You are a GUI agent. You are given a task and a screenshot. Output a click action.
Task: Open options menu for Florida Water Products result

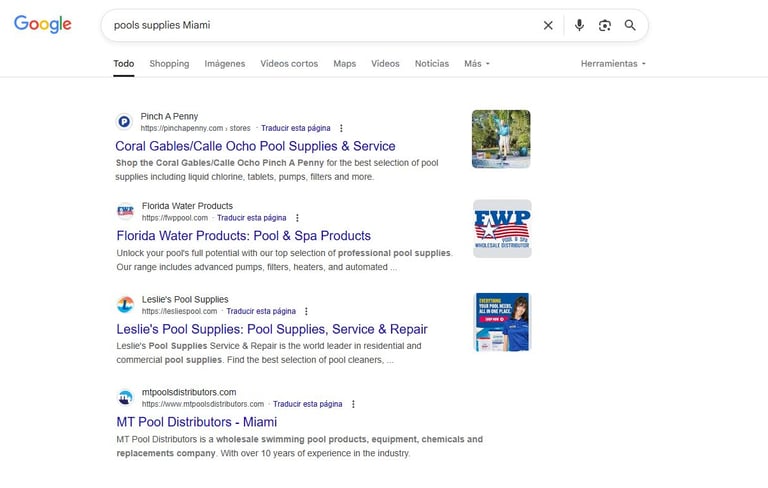point(297,218)
